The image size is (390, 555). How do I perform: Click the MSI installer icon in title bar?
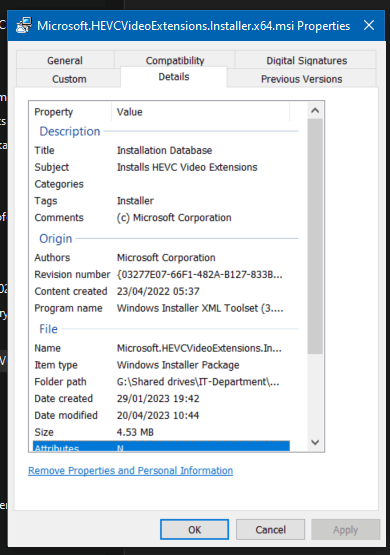(24, 25)
